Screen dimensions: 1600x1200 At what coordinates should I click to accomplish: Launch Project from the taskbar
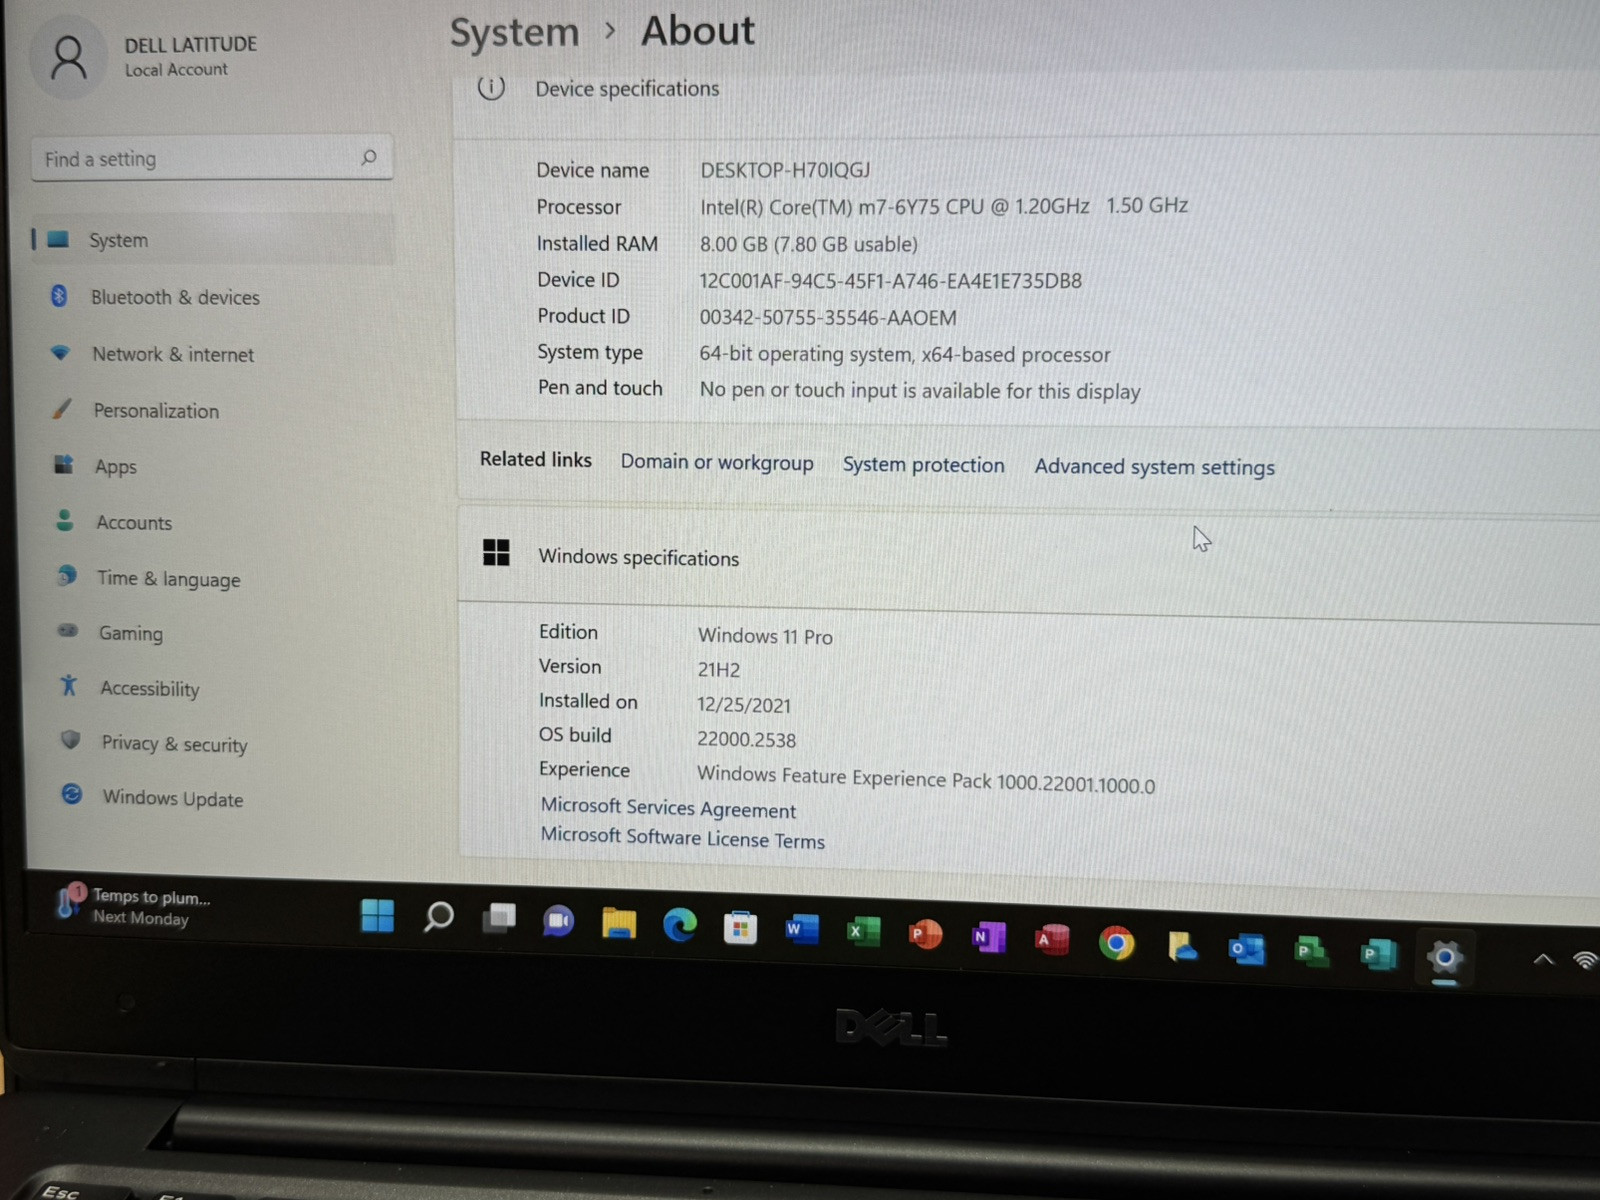pos(1311,951)
